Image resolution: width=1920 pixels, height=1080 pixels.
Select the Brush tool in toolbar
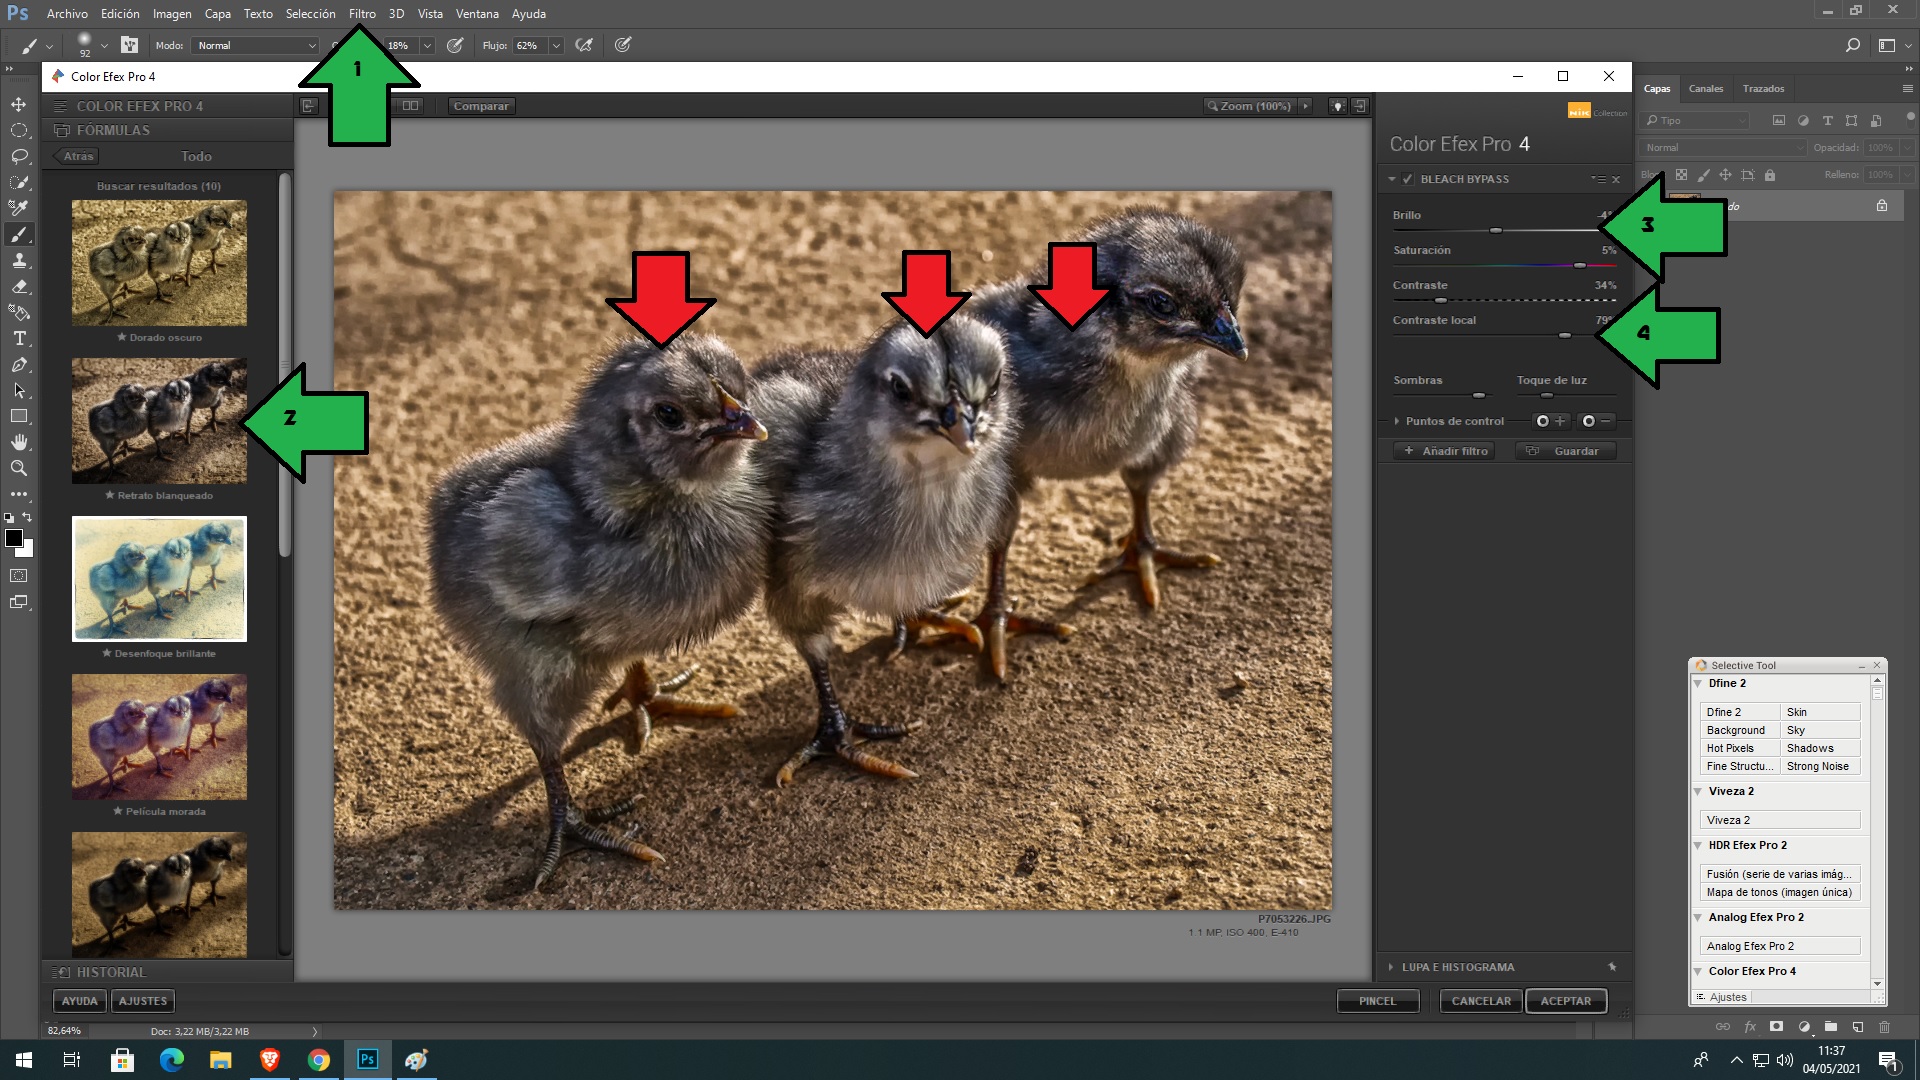coord(19,234)
